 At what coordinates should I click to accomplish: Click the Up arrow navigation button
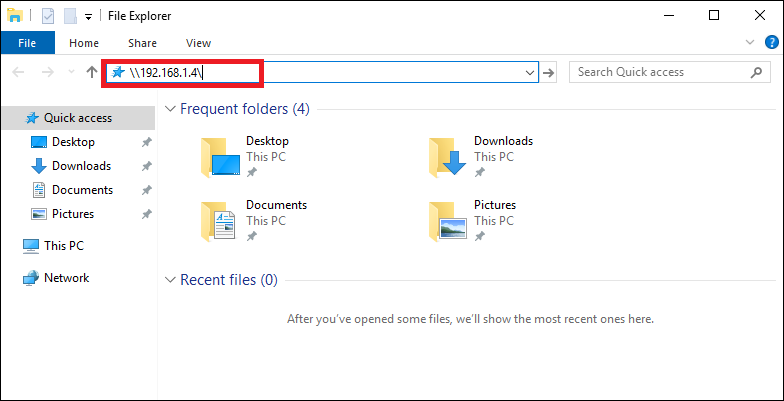(92, 72)
